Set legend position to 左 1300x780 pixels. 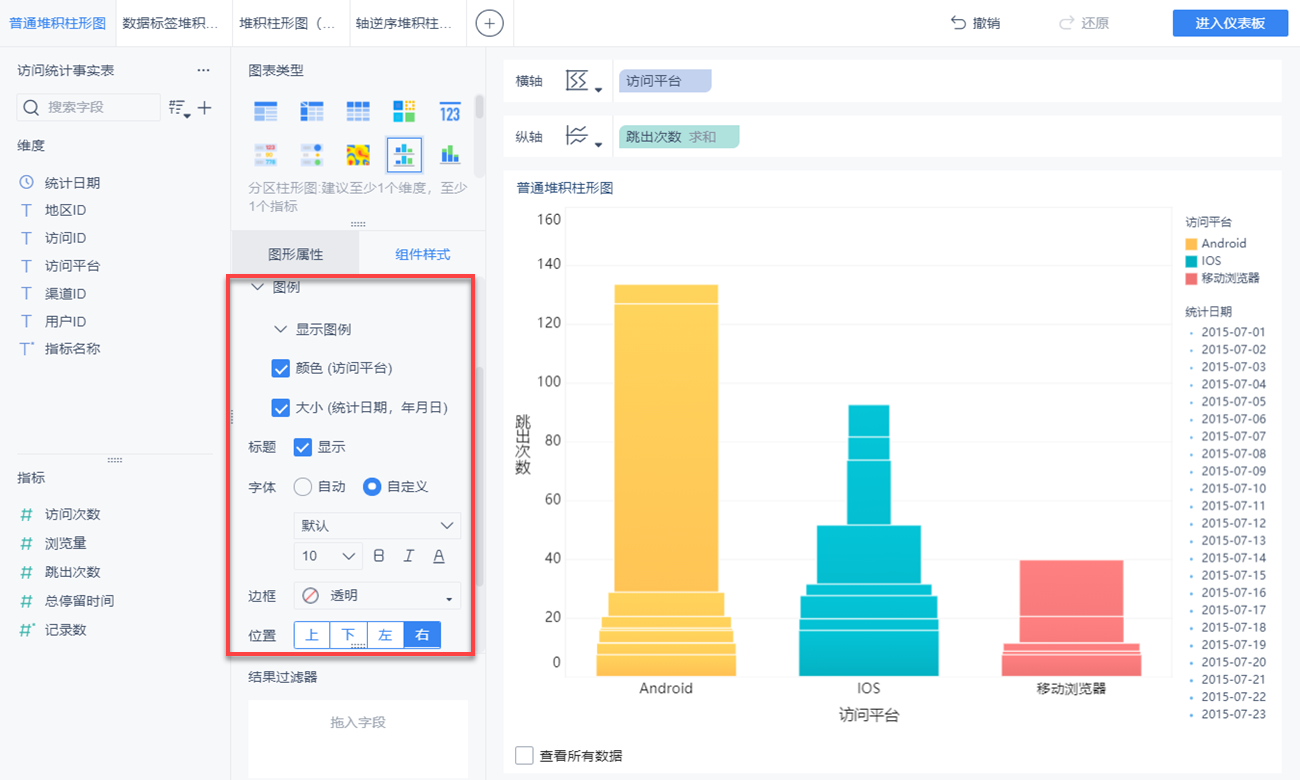pyautogui.click(x=385, y=635)
